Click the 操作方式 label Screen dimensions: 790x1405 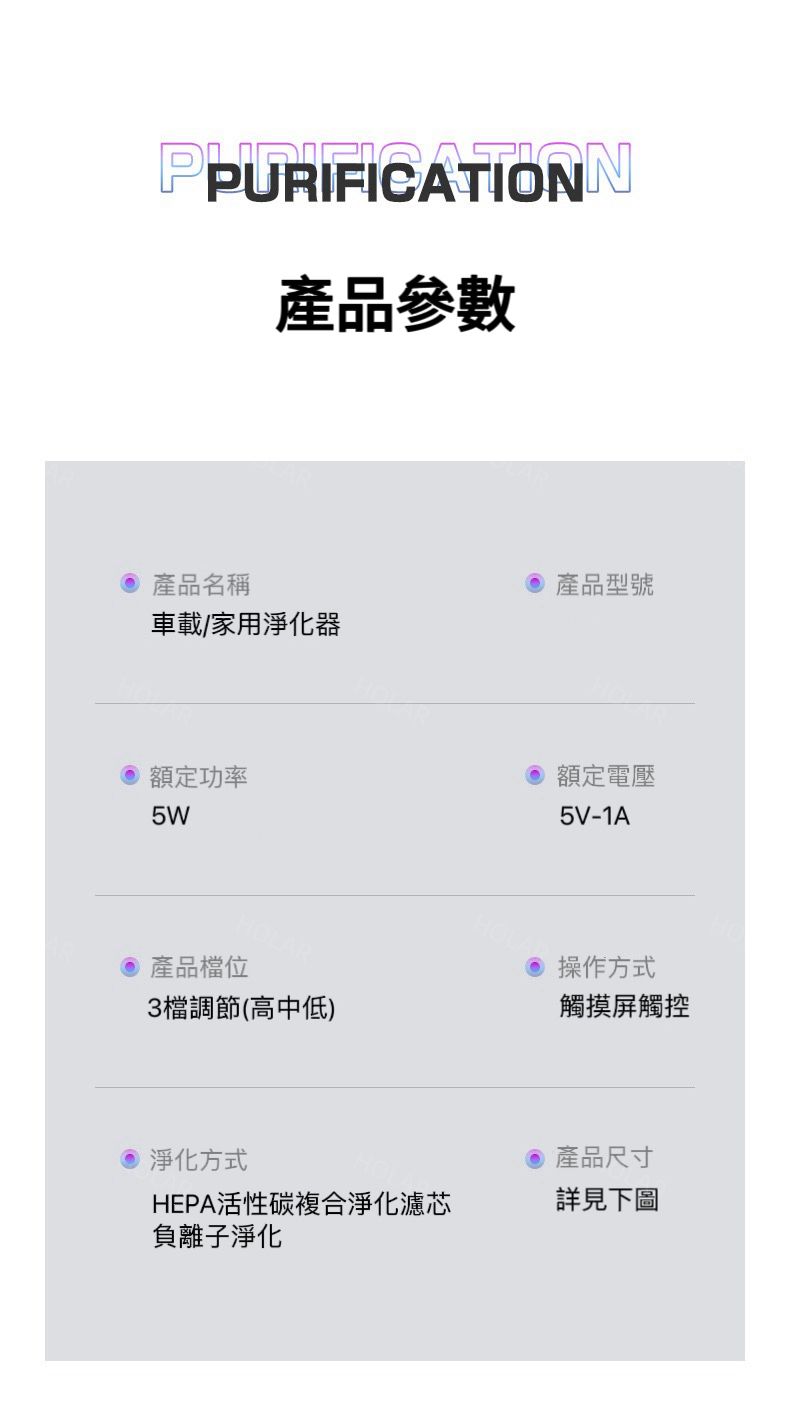pos(606,967)
